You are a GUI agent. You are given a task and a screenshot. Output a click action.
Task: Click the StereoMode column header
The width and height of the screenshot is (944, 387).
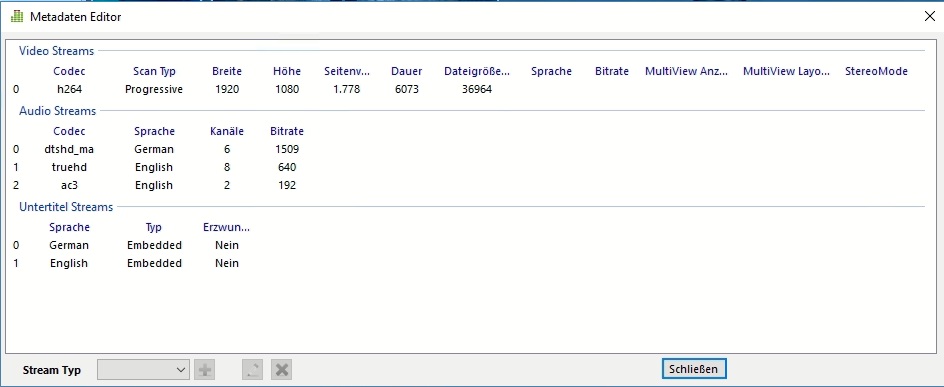pos(876,71)
